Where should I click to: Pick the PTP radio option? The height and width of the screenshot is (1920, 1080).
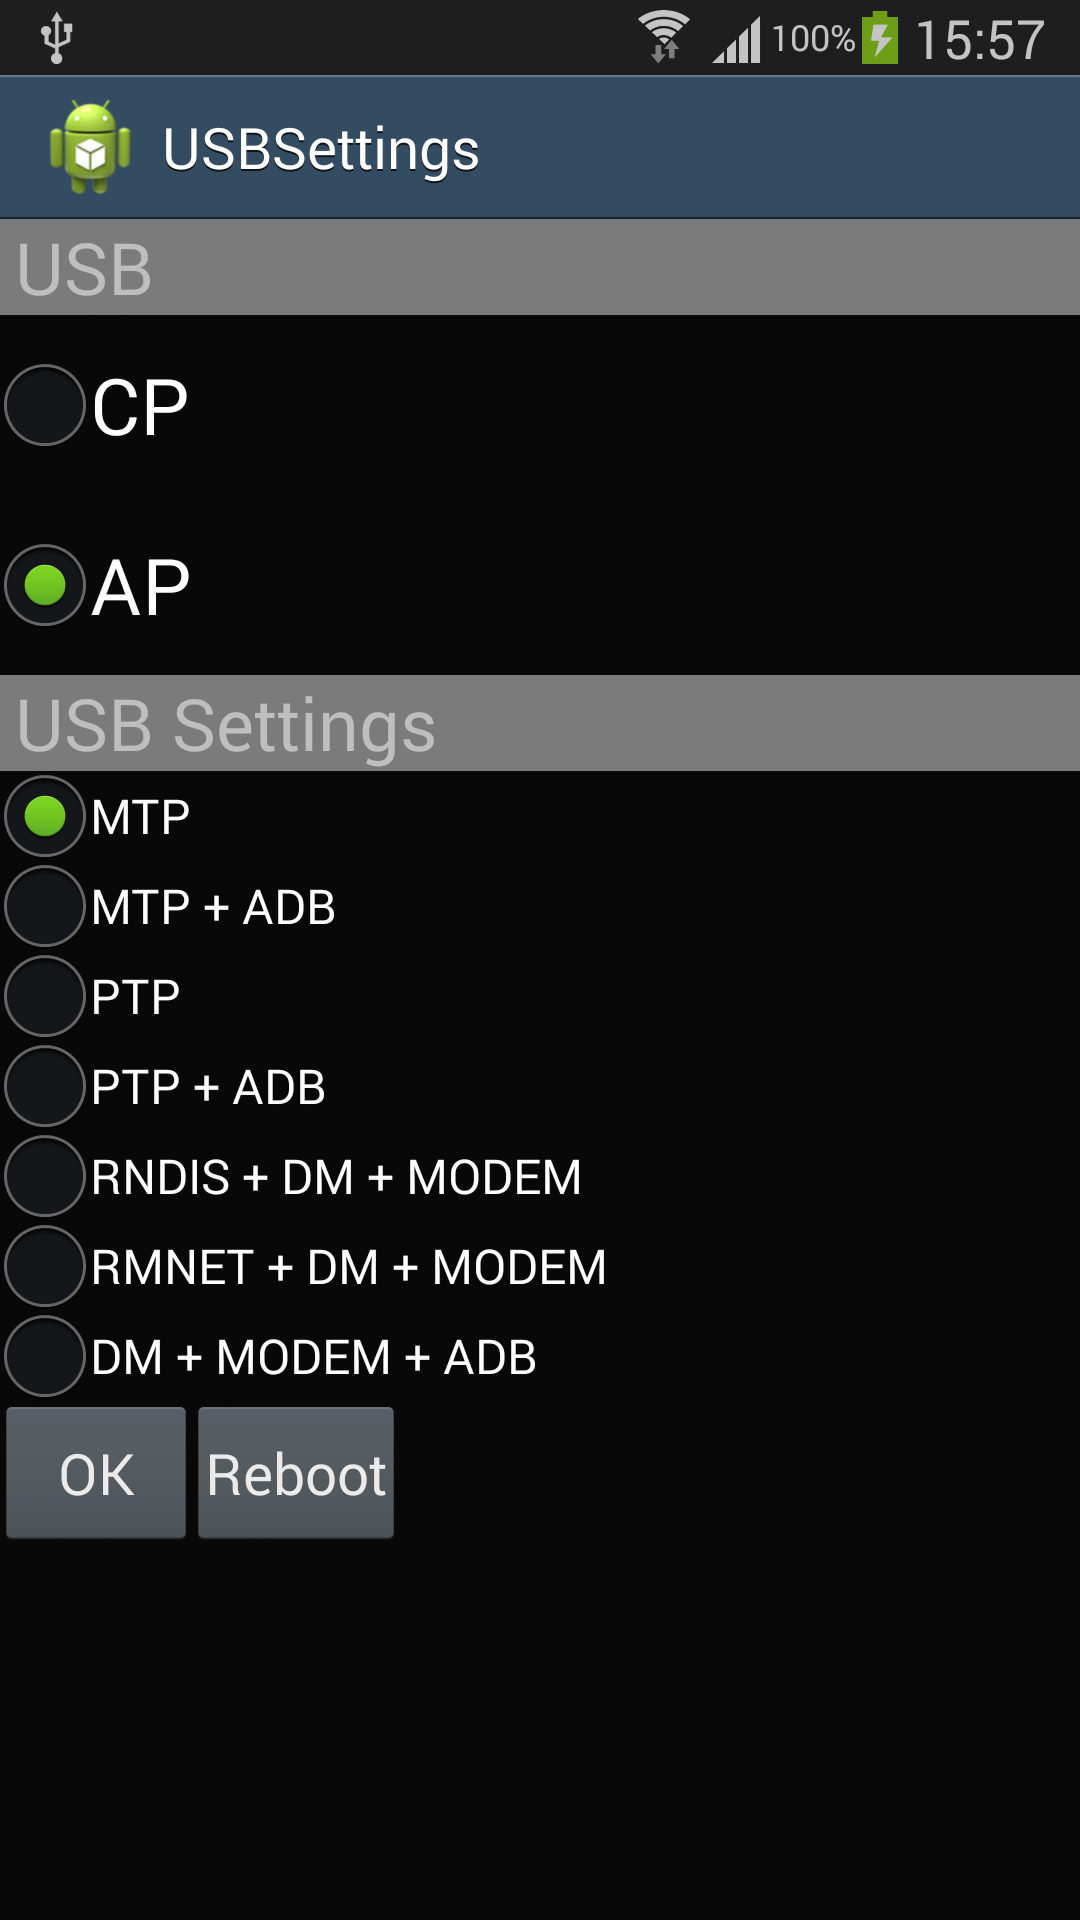point(45,996)
